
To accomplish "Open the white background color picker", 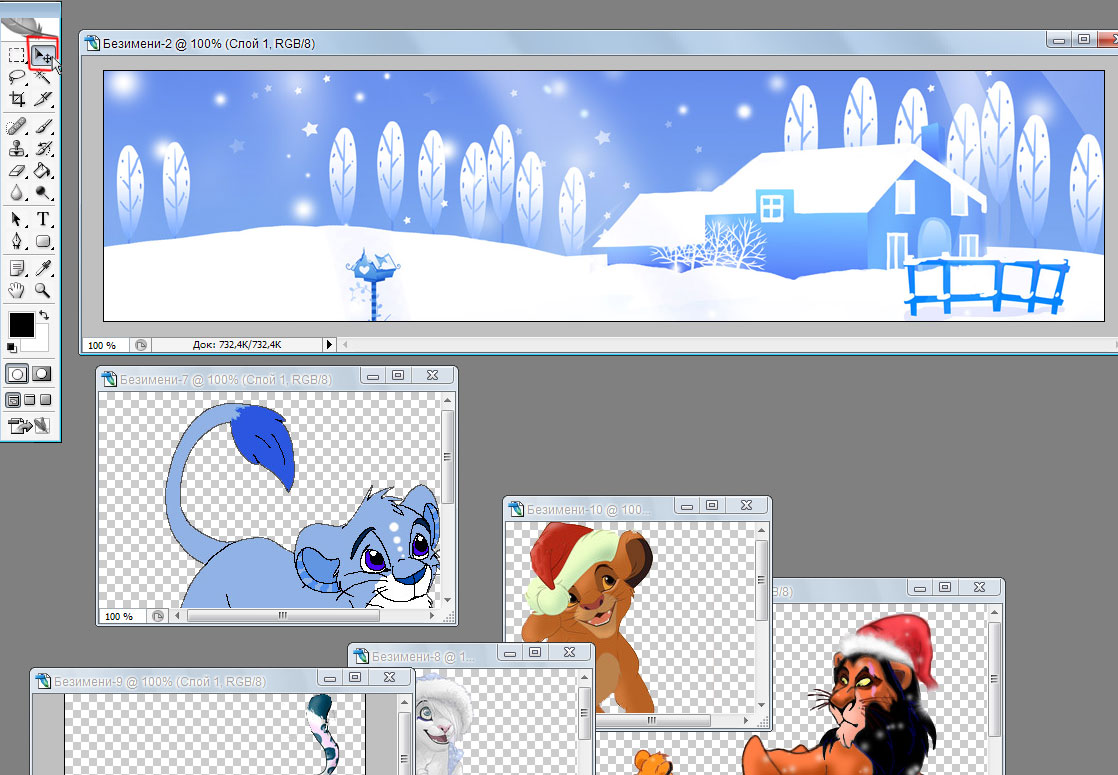I will (40, 344).
